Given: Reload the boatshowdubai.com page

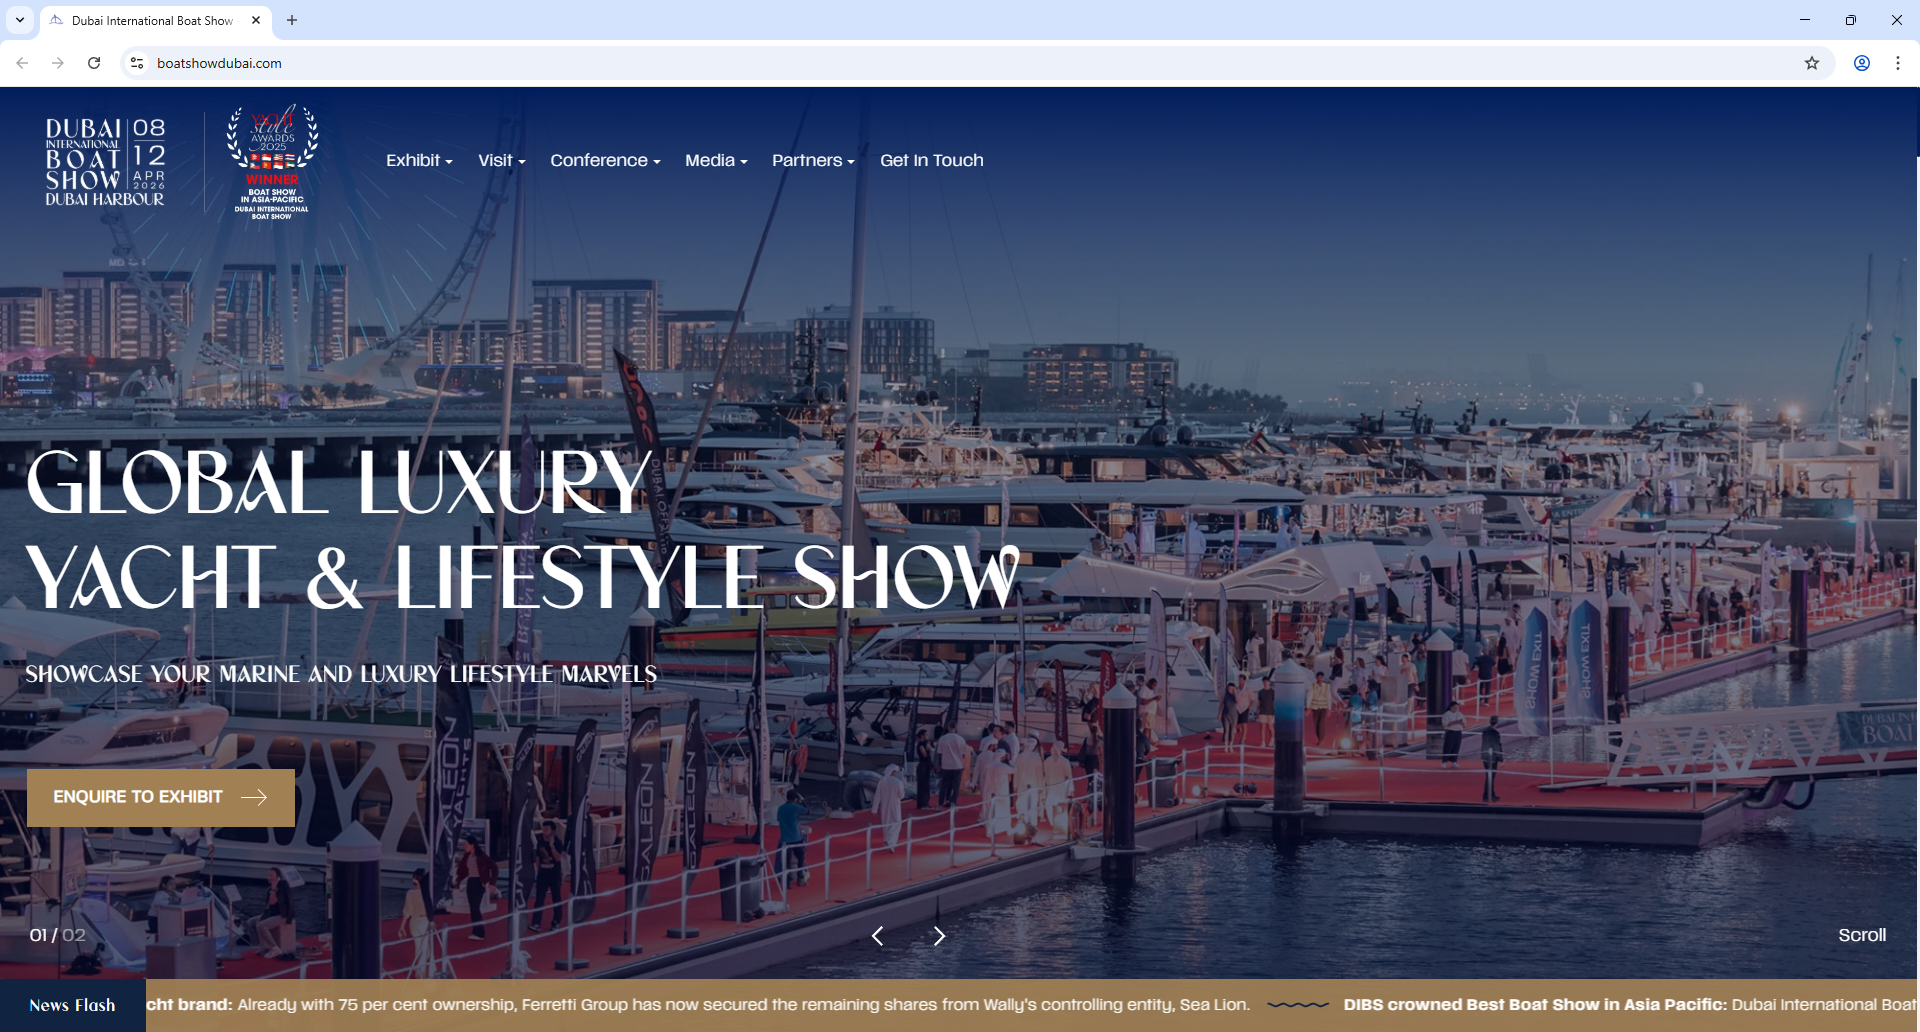Looking at the screenshot, I should [93, 62].
